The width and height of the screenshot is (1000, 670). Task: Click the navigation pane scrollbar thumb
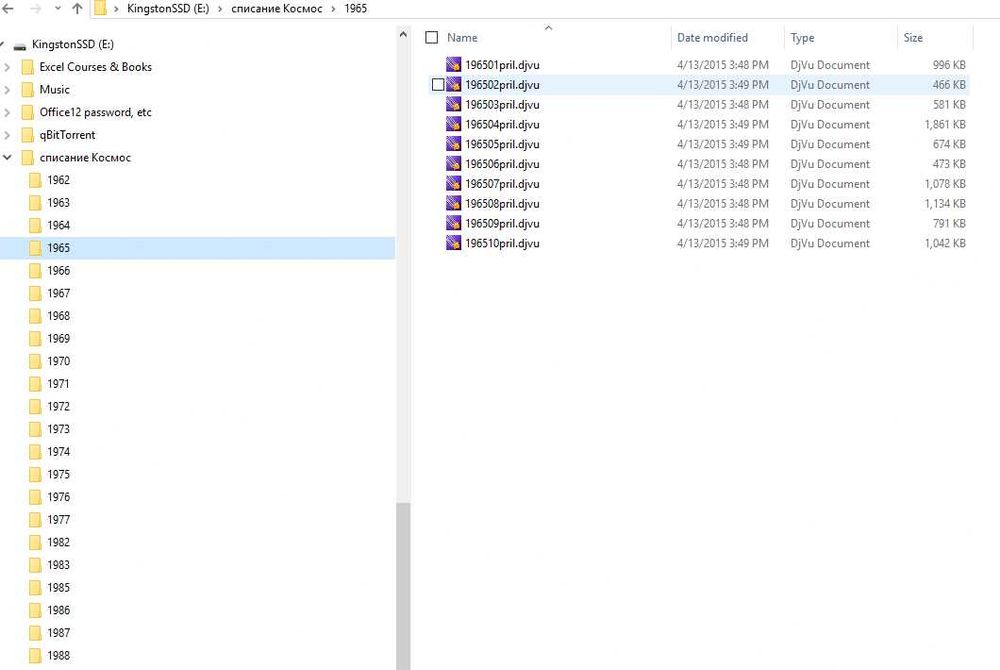pos(403,586)
